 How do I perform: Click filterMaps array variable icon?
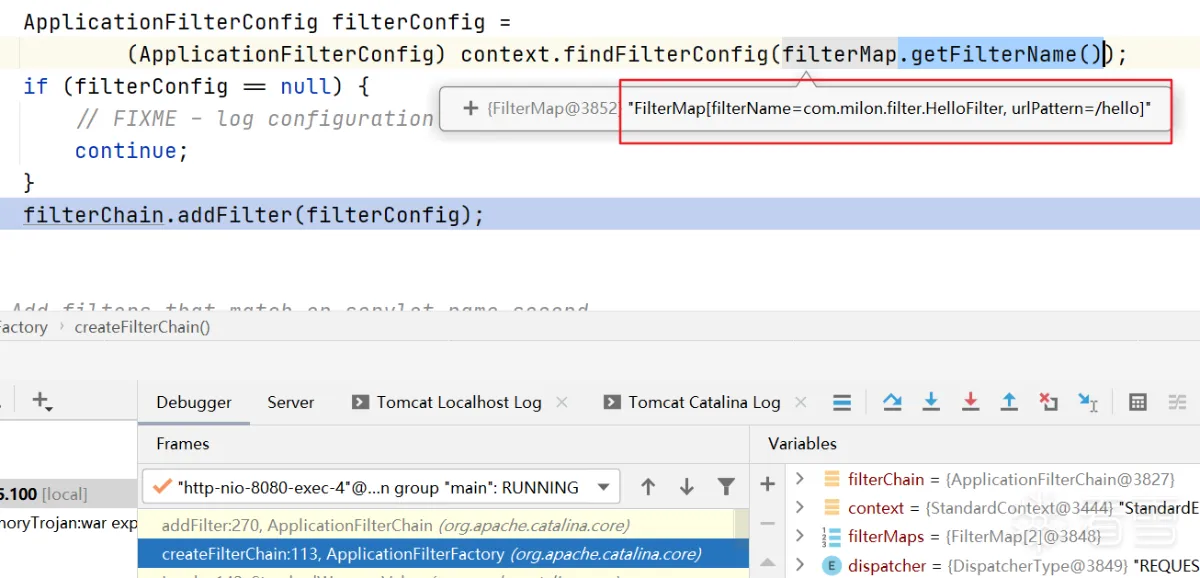[x=832, y=537]
